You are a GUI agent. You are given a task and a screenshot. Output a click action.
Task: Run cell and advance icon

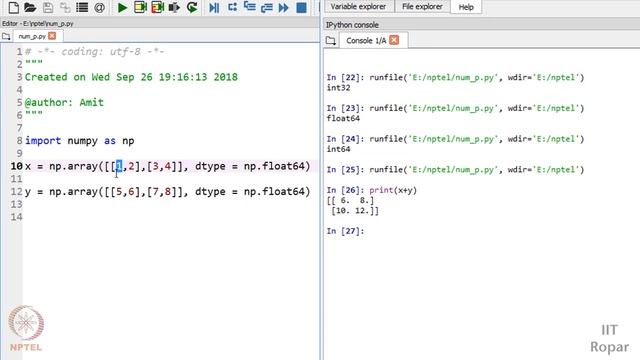(158, 7)
